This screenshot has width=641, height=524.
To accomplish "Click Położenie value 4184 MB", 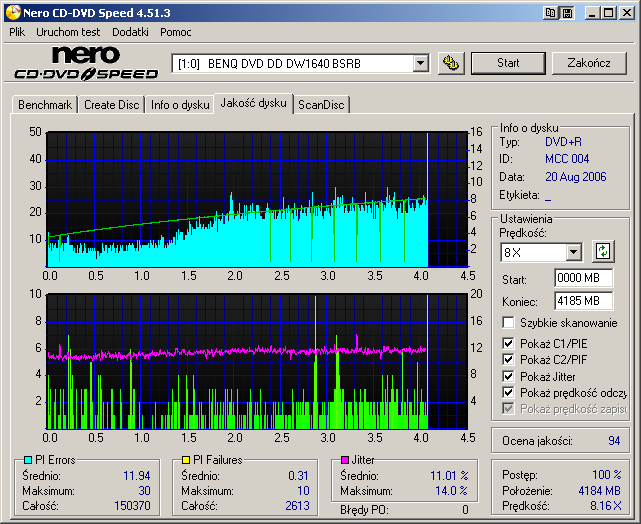I will (599, 490).
